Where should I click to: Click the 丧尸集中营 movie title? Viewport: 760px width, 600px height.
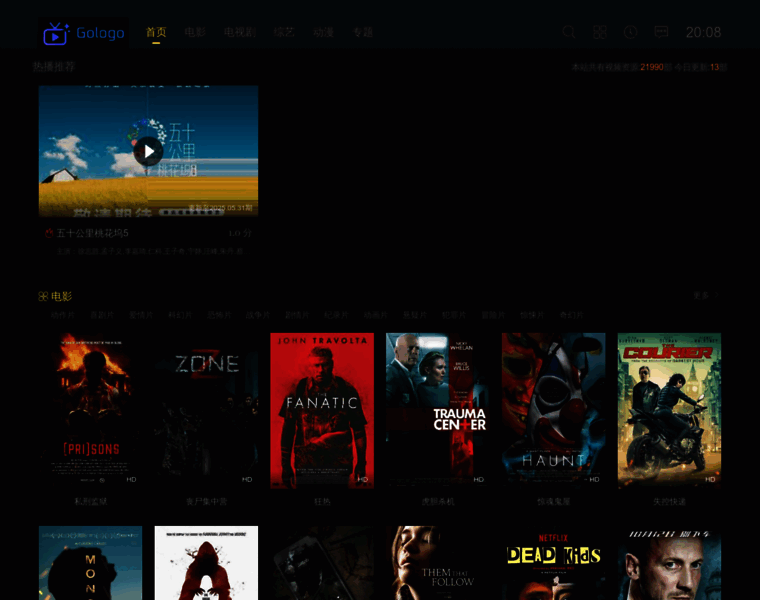pos(206,502)
